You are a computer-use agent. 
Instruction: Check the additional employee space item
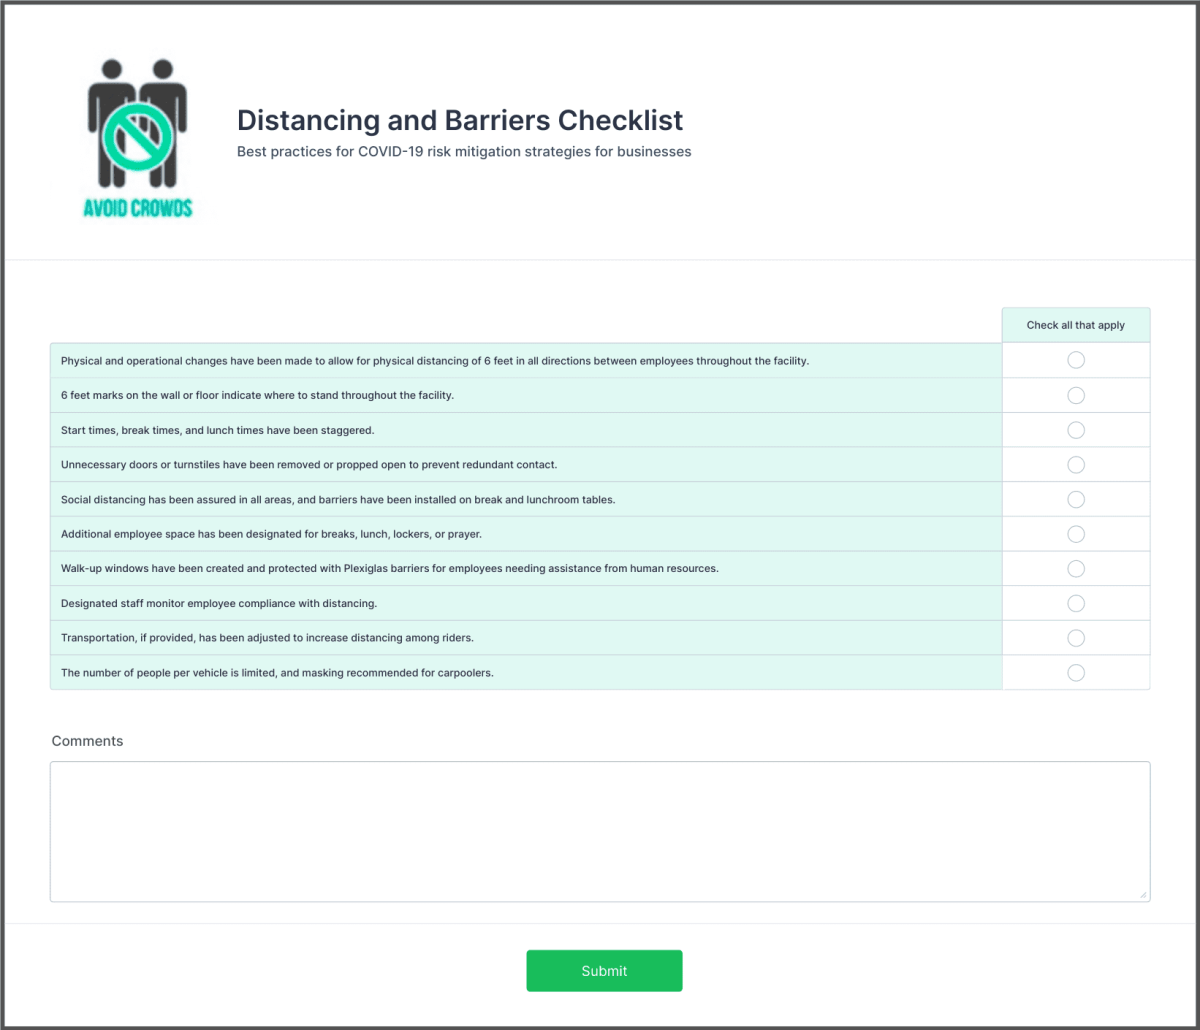click(x=1075, y=533)
